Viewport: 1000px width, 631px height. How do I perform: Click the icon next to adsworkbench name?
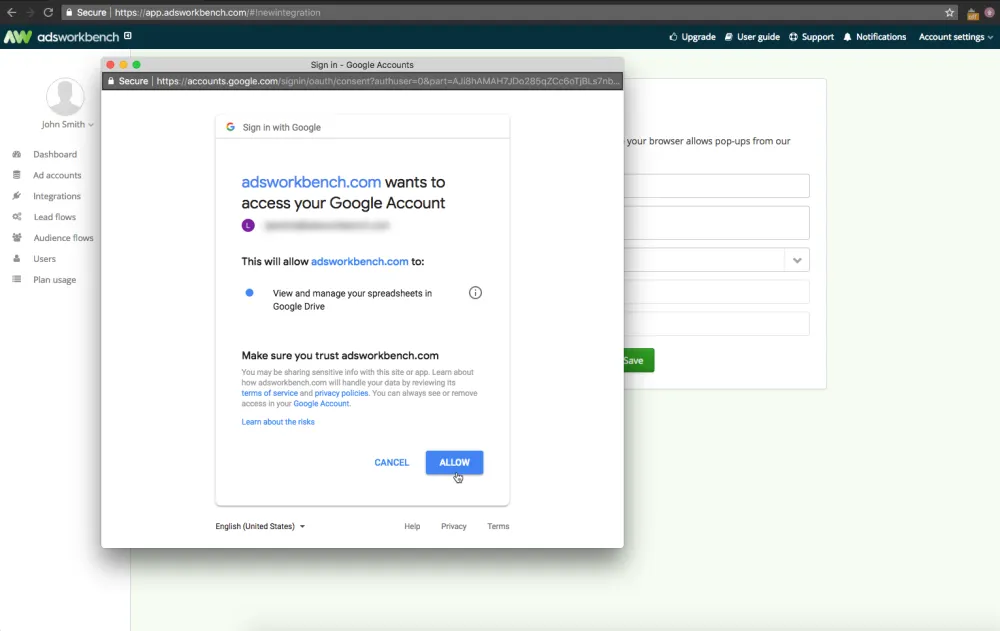128,36
